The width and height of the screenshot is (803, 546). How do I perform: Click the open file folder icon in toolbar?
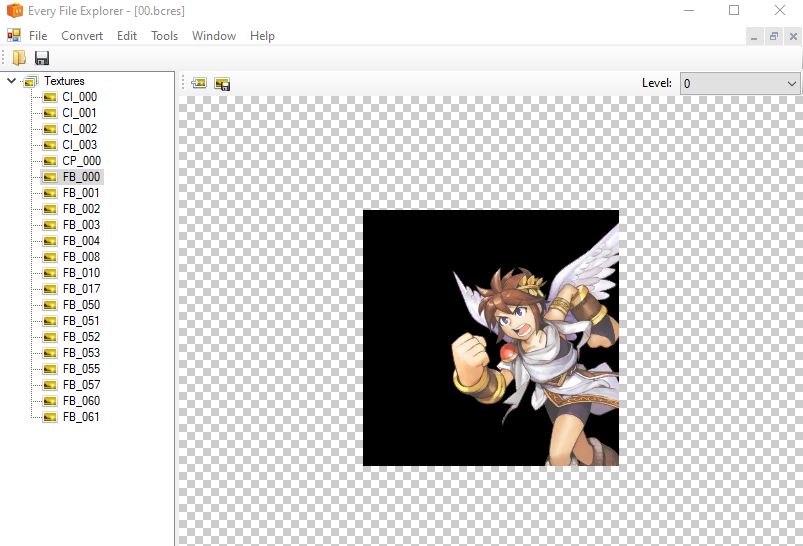tap(19, 58)
